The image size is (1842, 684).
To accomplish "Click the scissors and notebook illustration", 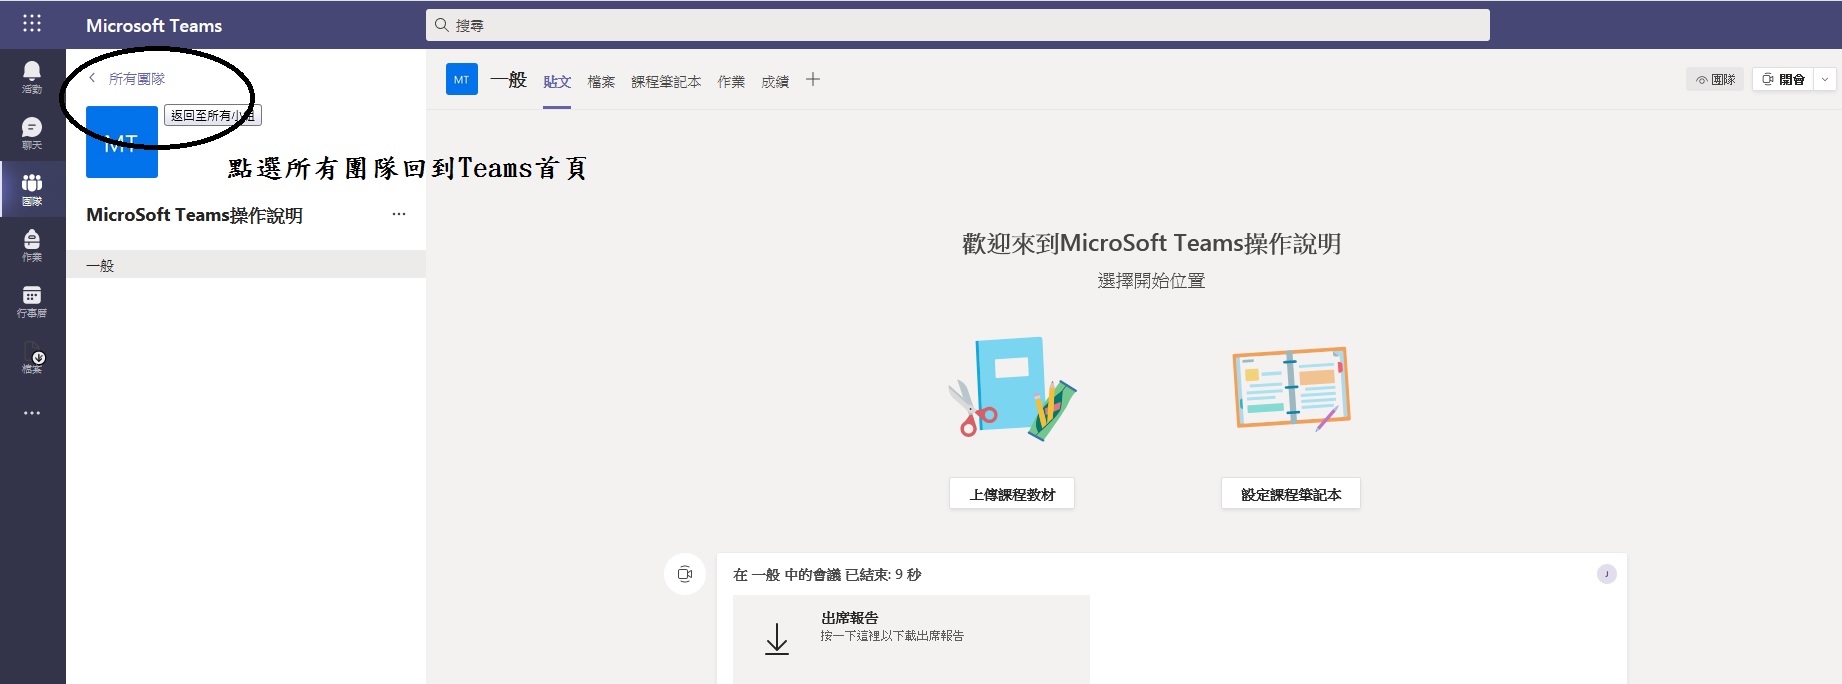I will coord(1012,388).
